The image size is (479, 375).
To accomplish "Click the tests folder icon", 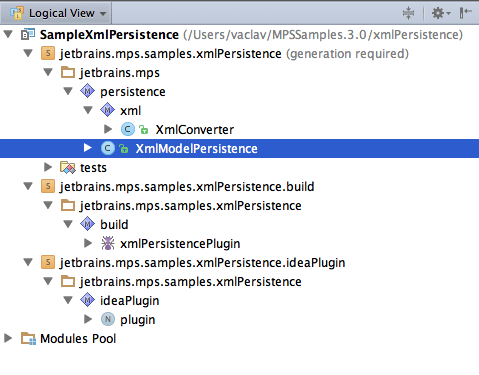I will point(68,167).
